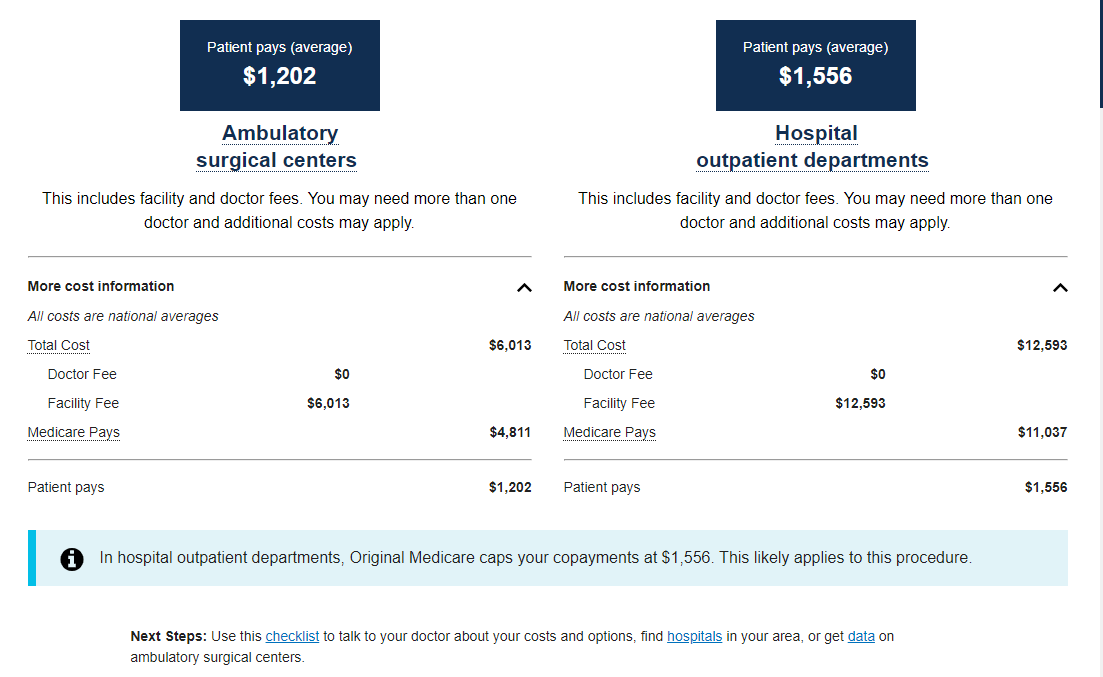Image resolution: width=1103 pixels, height=677 pixels.
Task: Follow the hospitals link in Next Steps
Action: (x=694, y=636)
